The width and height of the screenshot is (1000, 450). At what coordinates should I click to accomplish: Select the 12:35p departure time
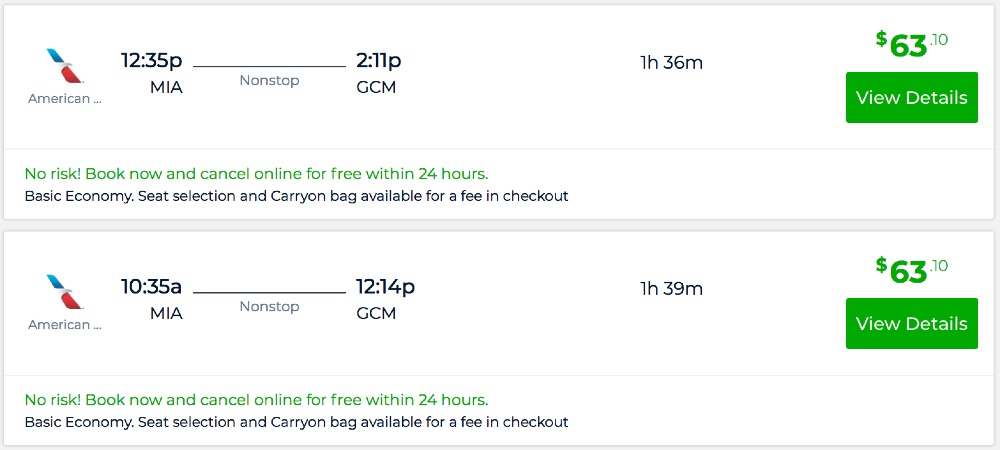click(151, 61)
